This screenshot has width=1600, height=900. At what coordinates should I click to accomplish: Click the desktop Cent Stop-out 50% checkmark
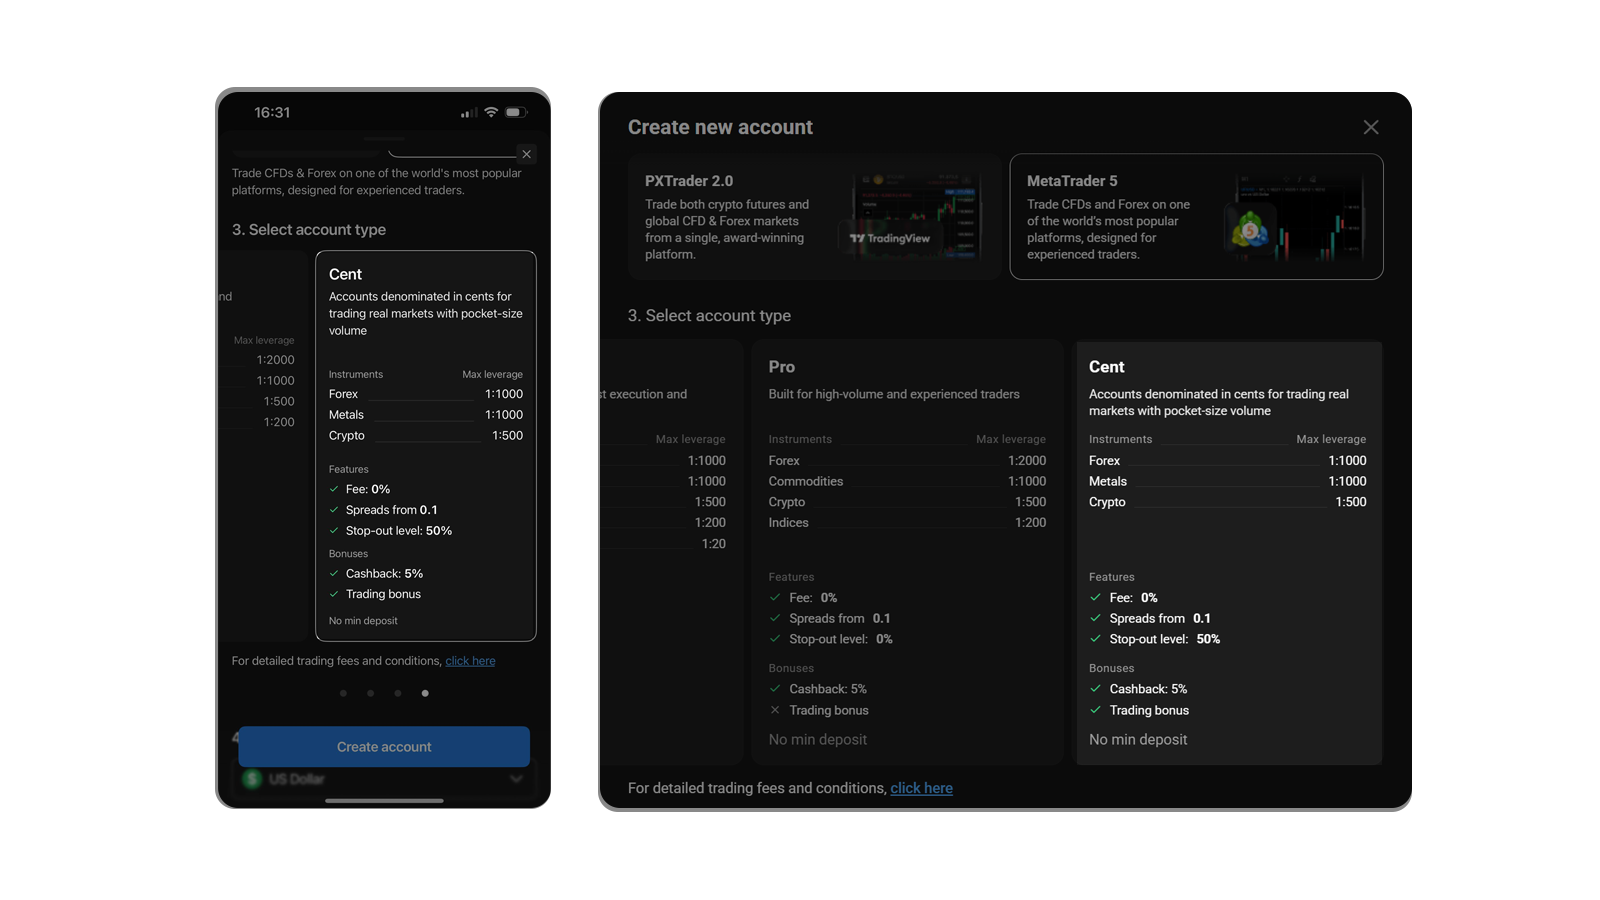click(x=1095, y=639)
